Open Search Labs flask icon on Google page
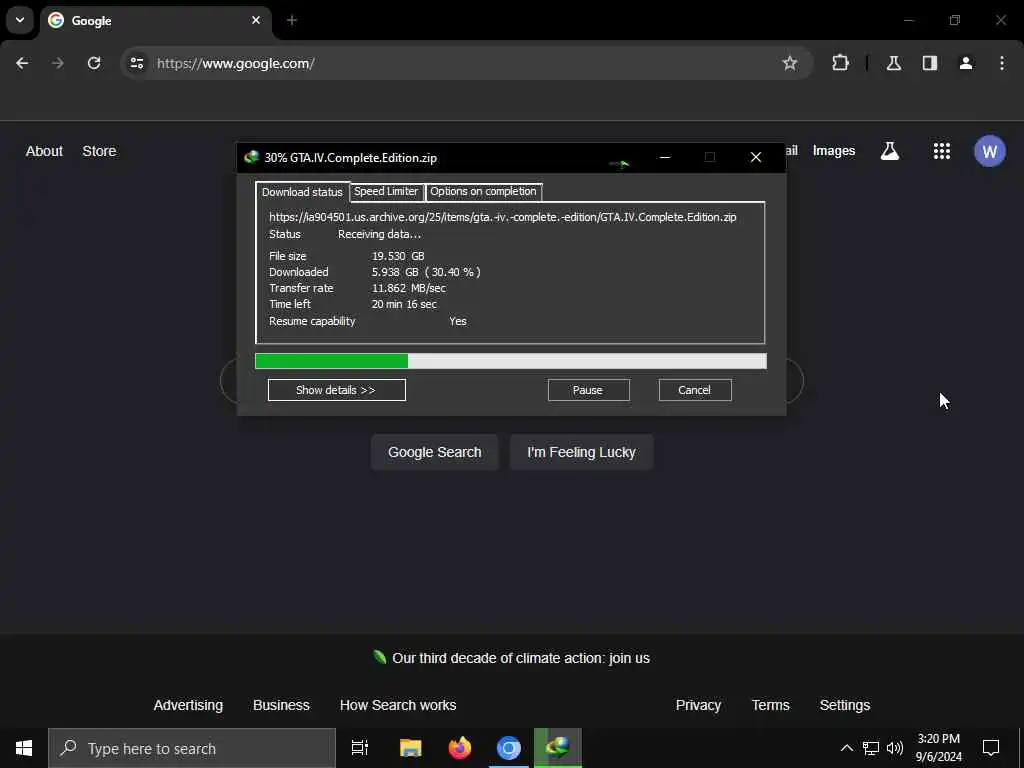The width and height of the screenshot is (1024, 768). pos(890,151)
